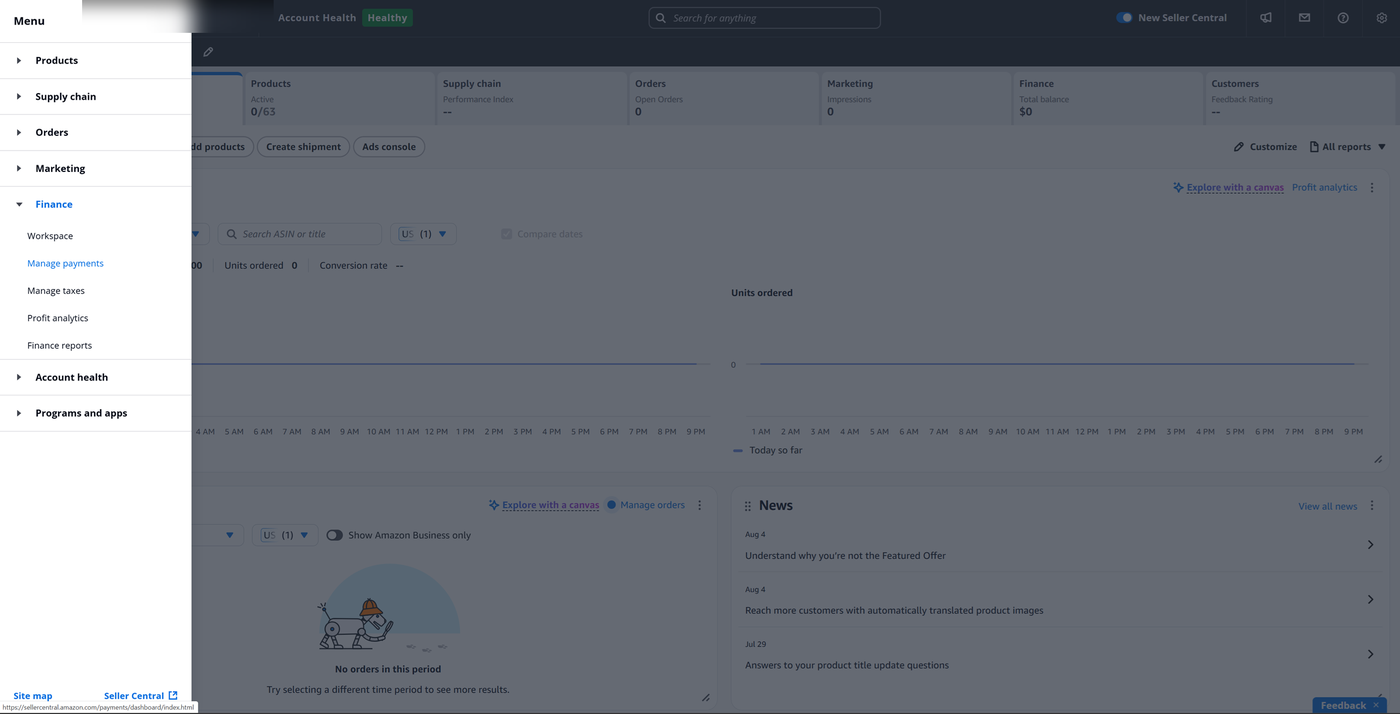Open Profit analytics under Finance
1400x714 pixels.
point(58,318)
